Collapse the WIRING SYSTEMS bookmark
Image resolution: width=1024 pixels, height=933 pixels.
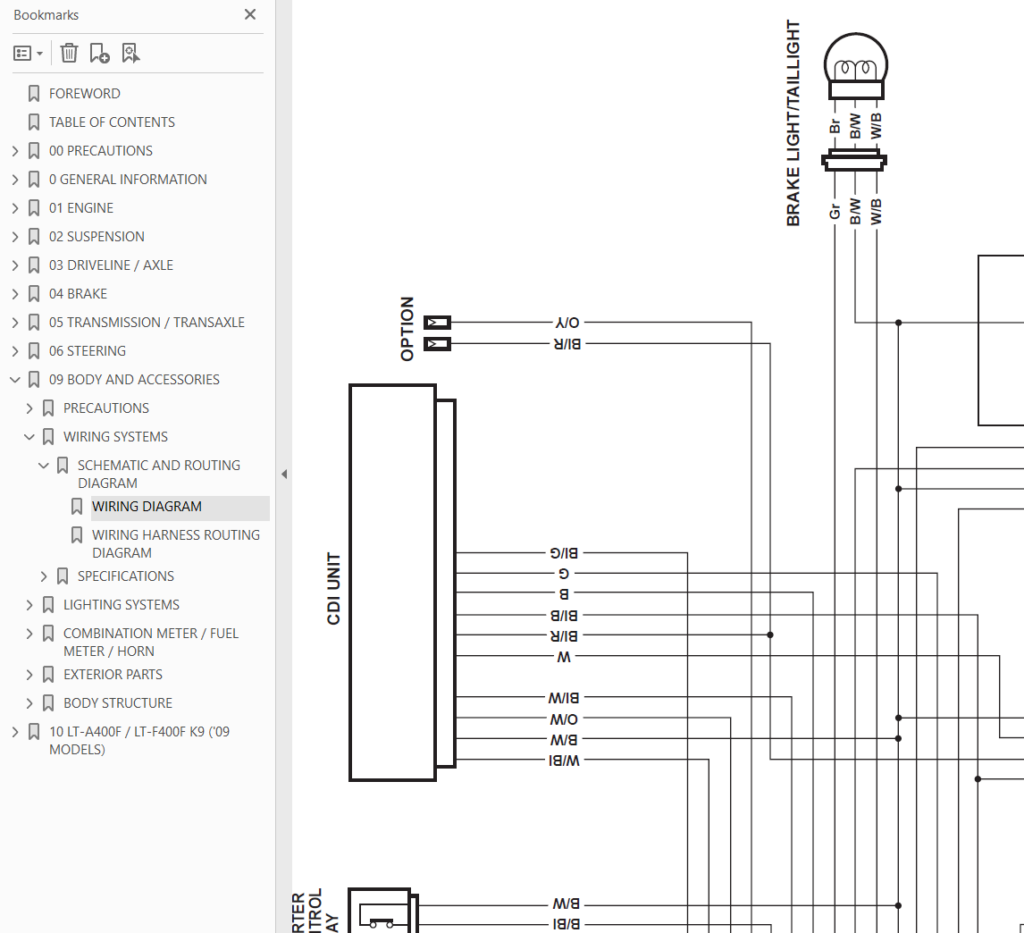coord(29,437)
